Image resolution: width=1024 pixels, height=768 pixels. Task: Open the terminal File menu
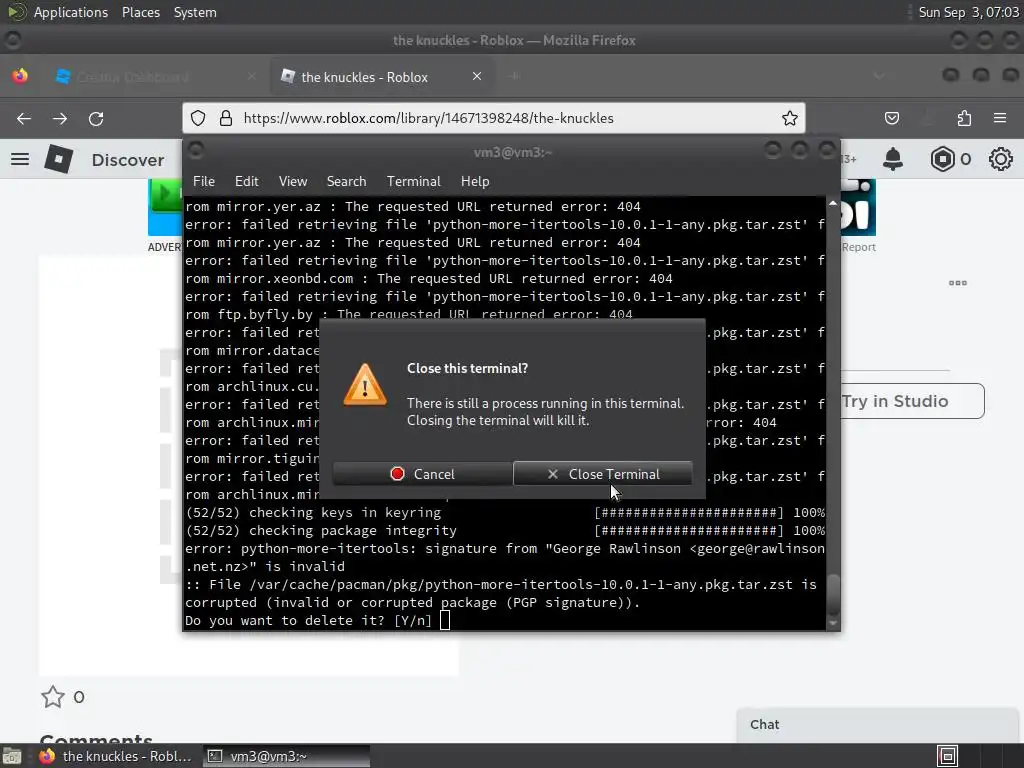click(x=204, y=182)
